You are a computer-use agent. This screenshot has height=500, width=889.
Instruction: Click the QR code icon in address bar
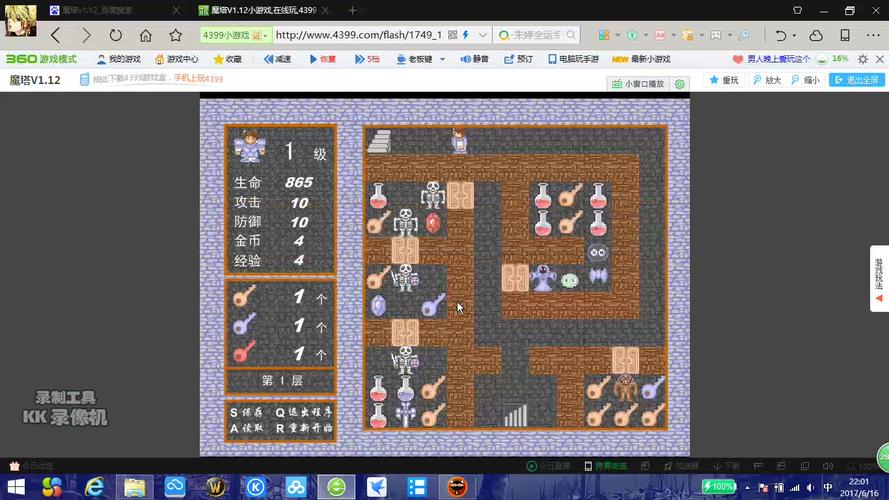coord(452,35)
